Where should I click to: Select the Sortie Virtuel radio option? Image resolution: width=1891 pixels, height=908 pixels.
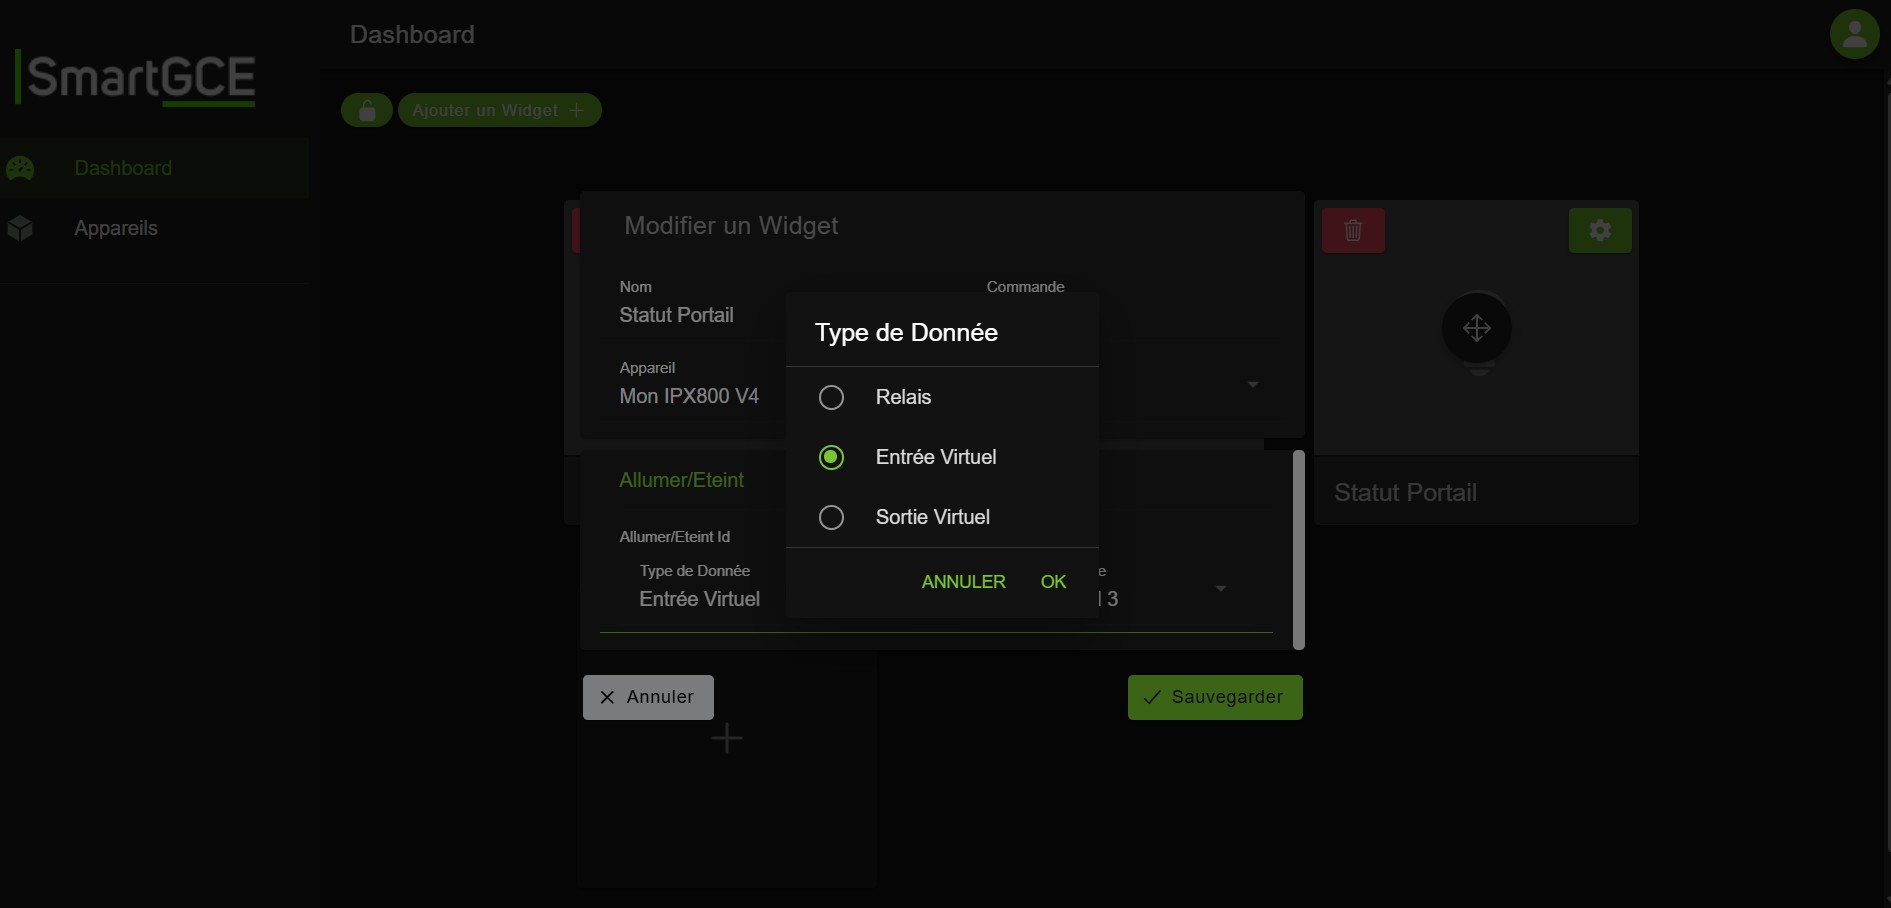pyautogui.click(x=831, y=517)
